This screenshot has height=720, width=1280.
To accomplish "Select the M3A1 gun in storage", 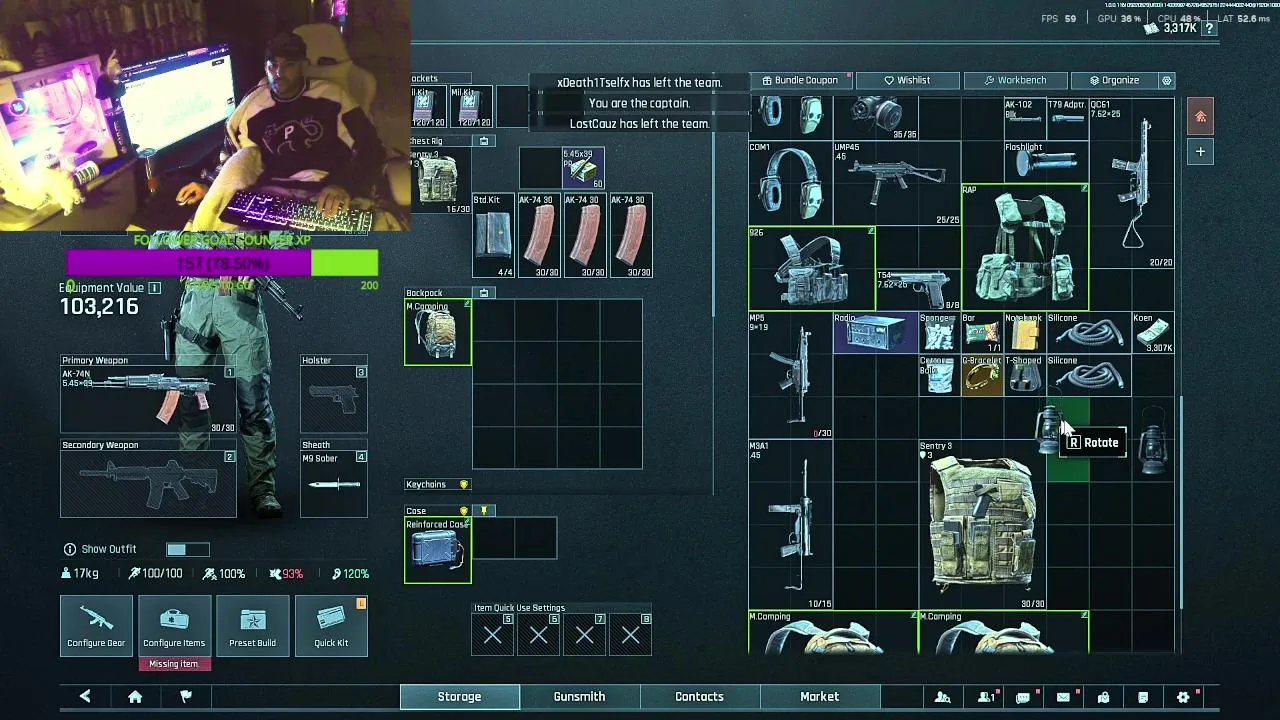I will (790, 524).
